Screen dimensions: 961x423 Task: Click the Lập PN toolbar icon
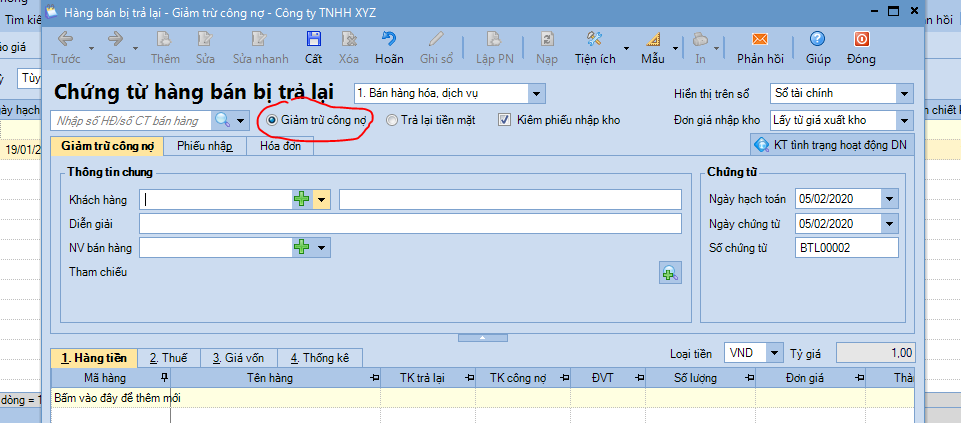click(494, 39)
